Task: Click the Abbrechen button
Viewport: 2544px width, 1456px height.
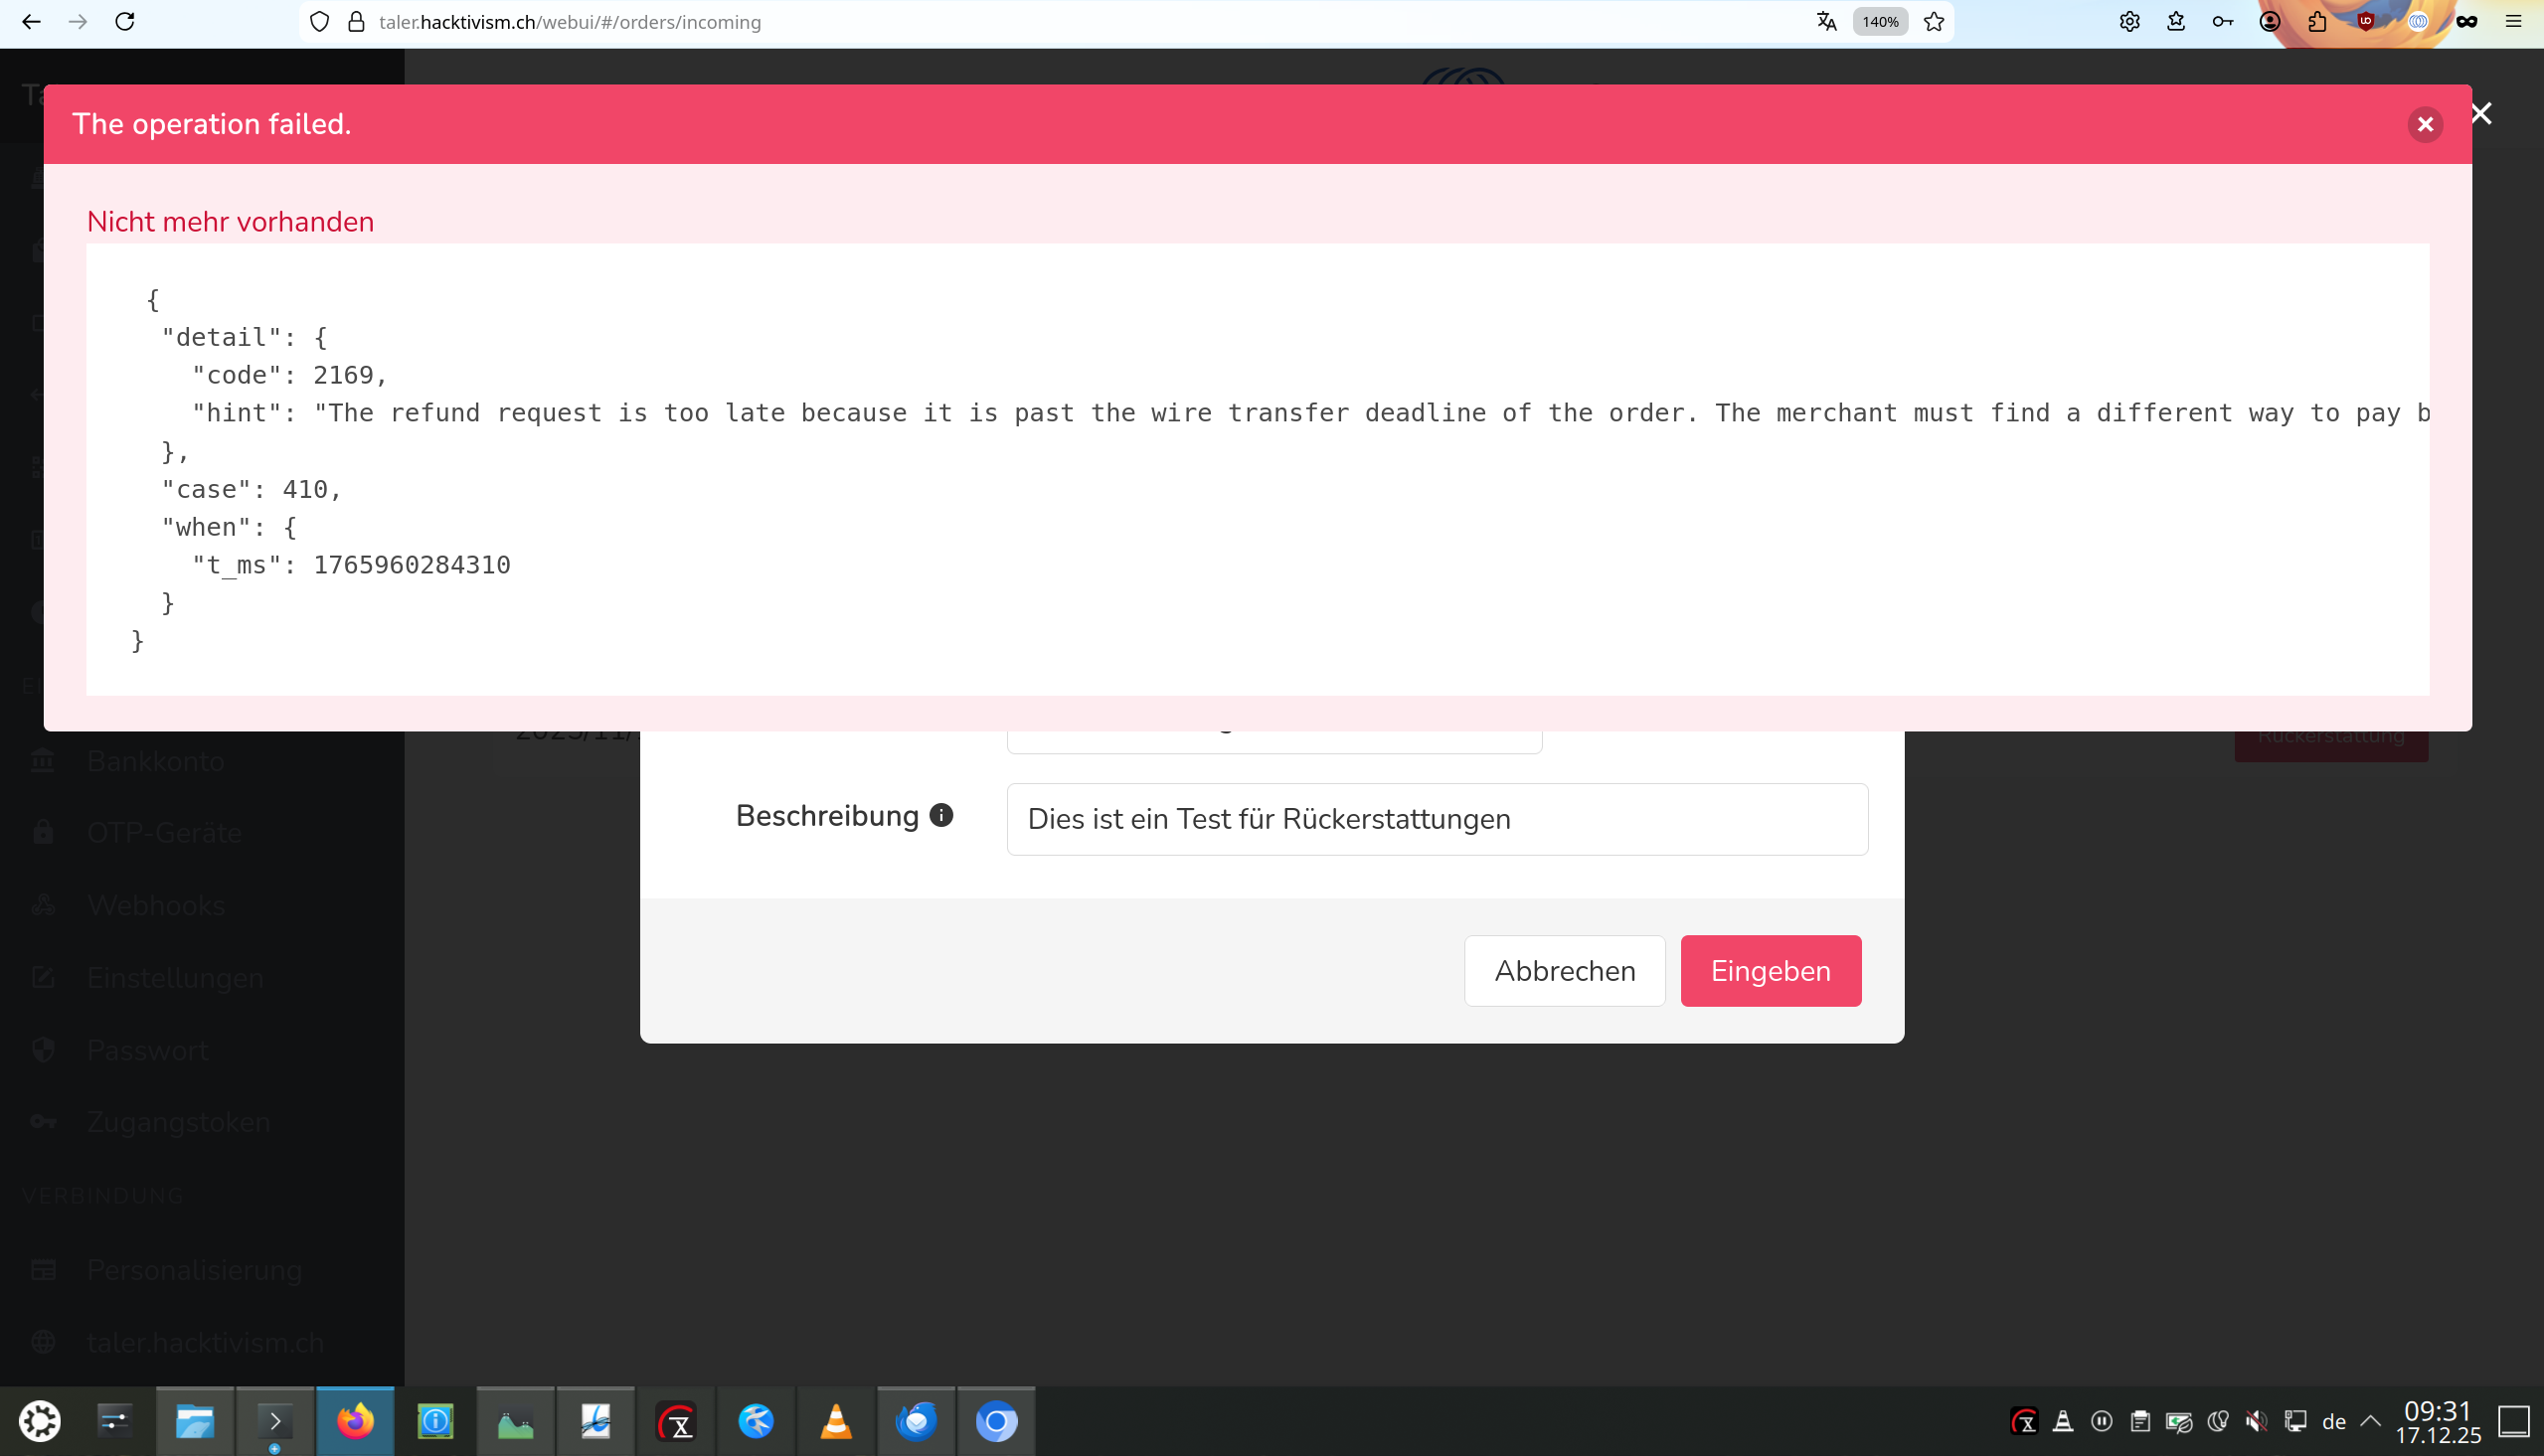Action: click(x=1564, y=970)
